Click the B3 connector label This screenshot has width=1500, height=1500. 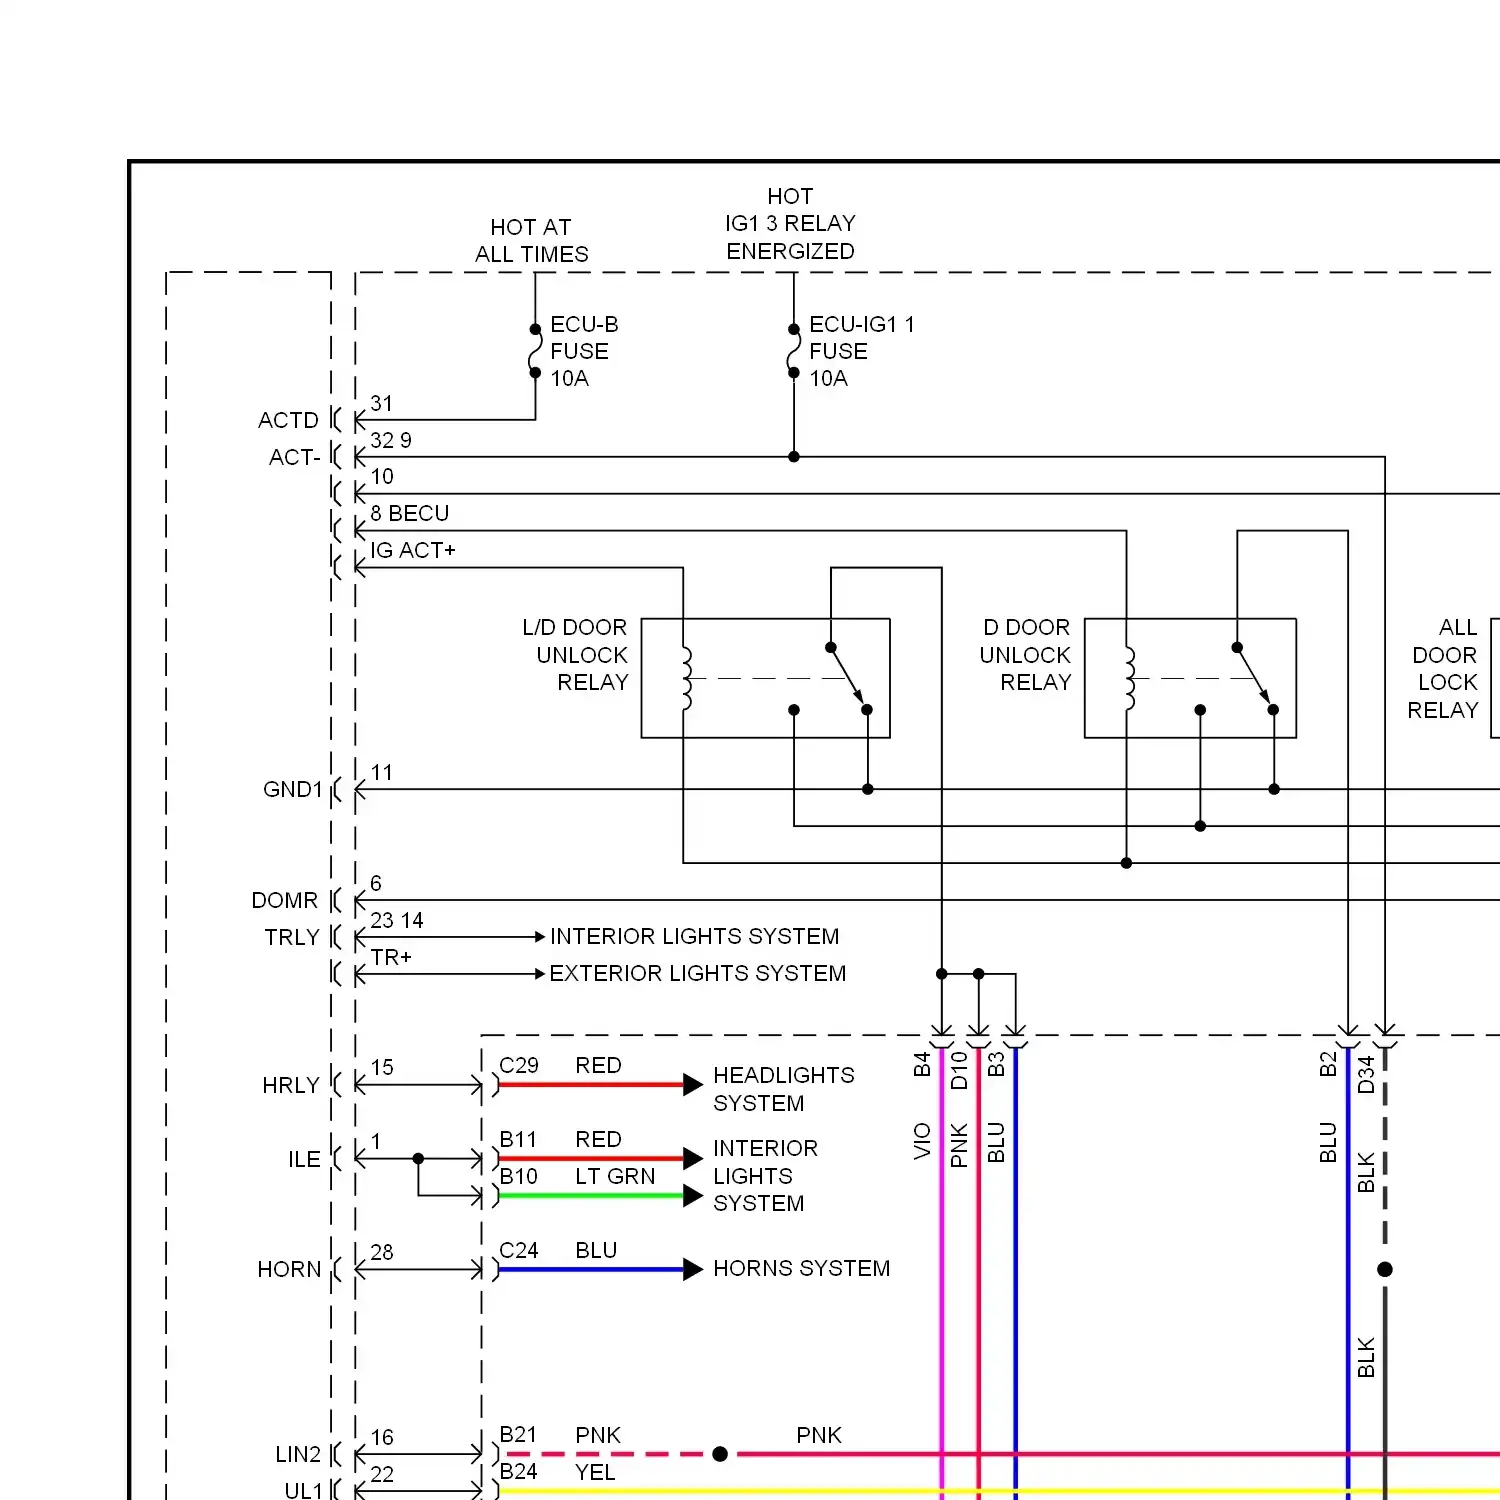coord(996,1064)
